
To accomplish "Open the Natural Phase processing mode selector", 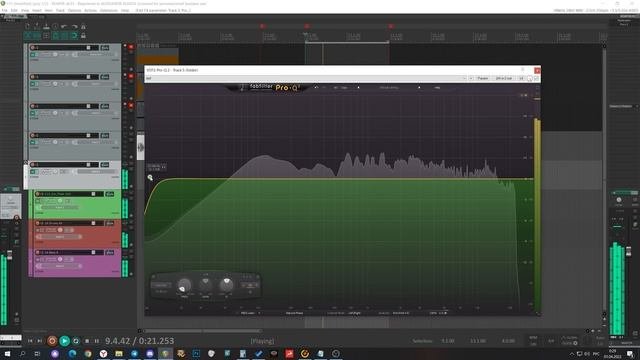I will pyautogui.click(x=294, y=313).
